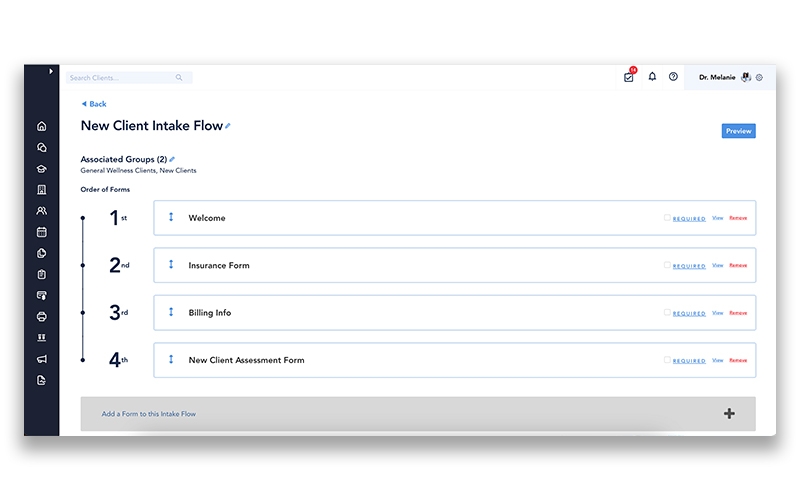
Task: Click the Order of Forms label
Action: (x=105, y=189)
